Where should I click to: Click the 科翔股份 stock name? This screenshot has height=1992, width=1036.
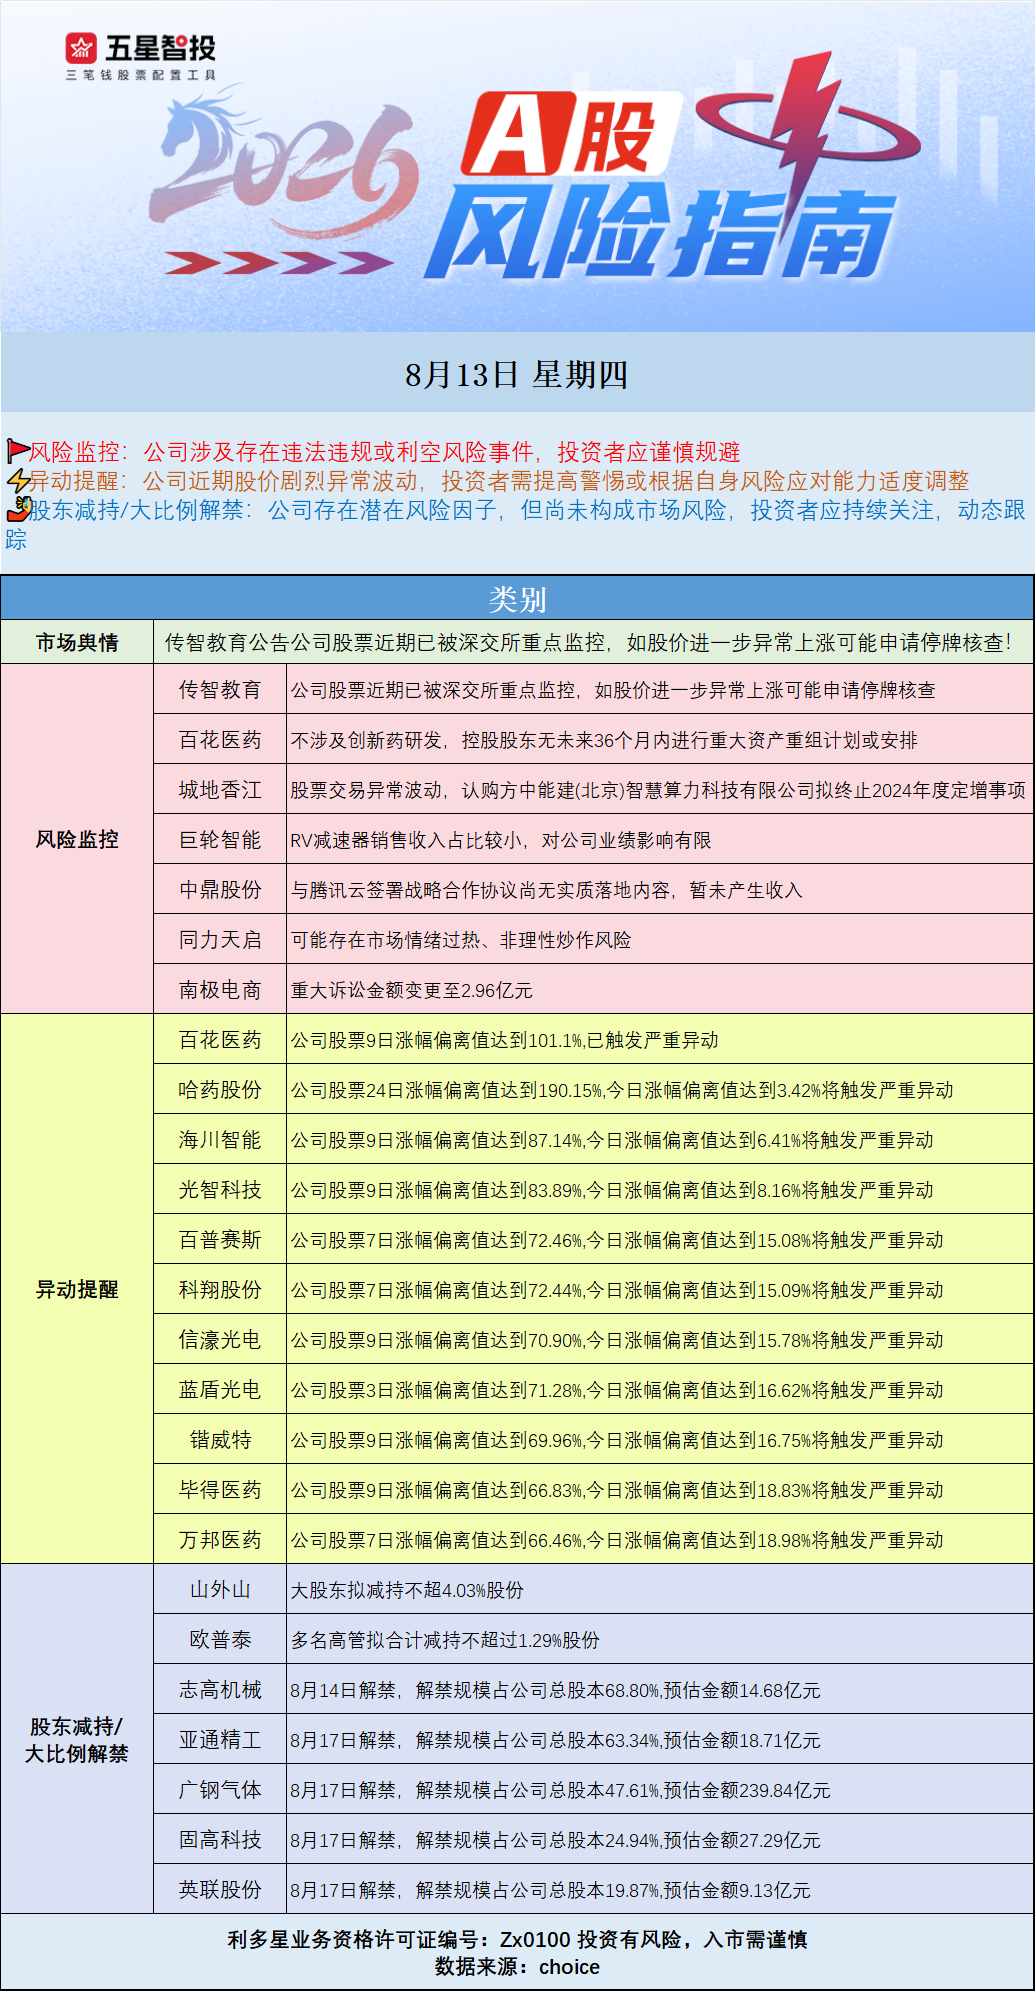point(220,1289)
